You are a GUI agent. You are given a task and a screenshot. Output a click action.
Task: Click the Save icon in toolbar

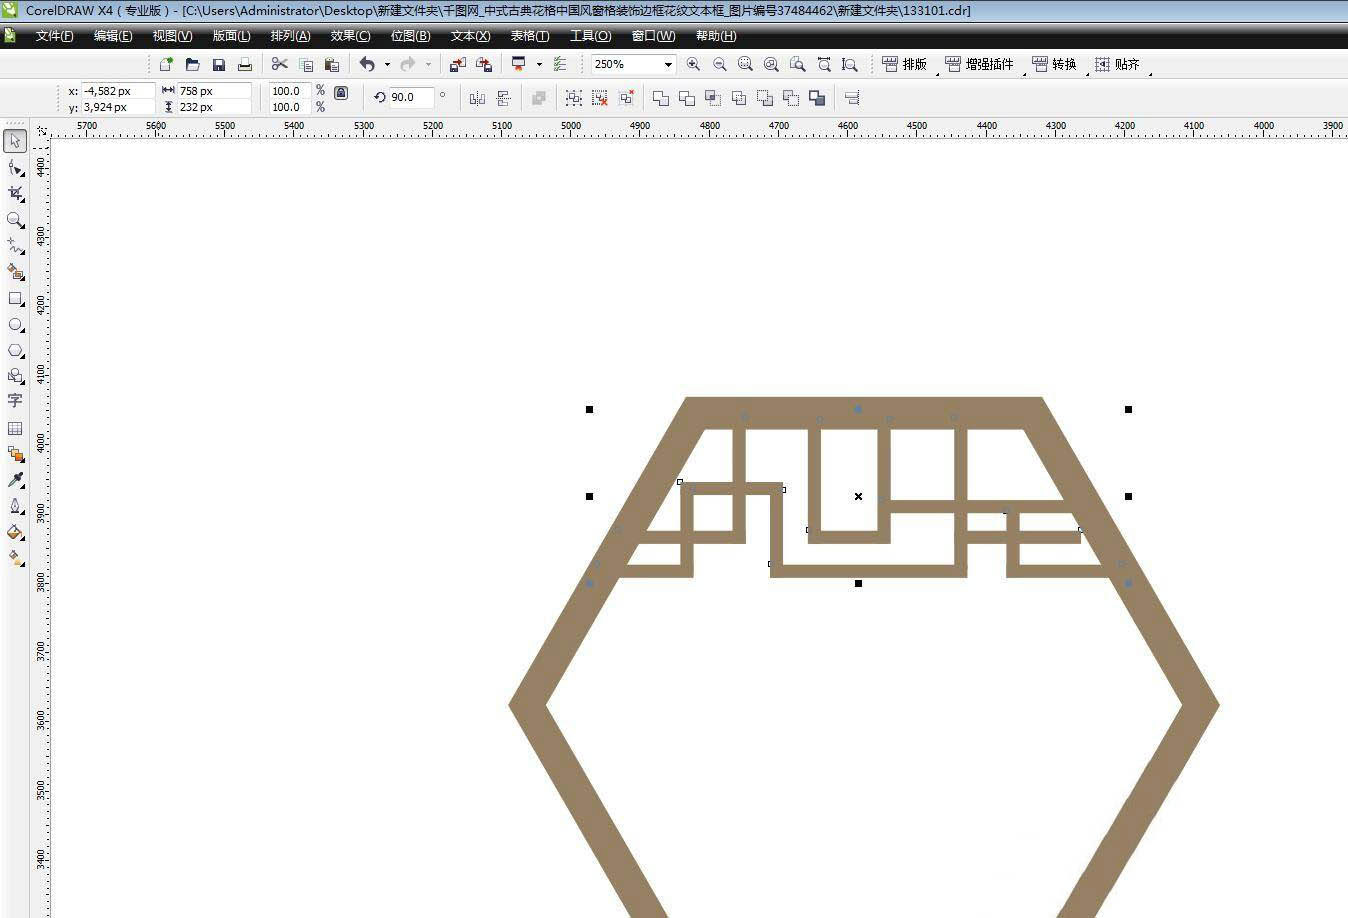219,64
